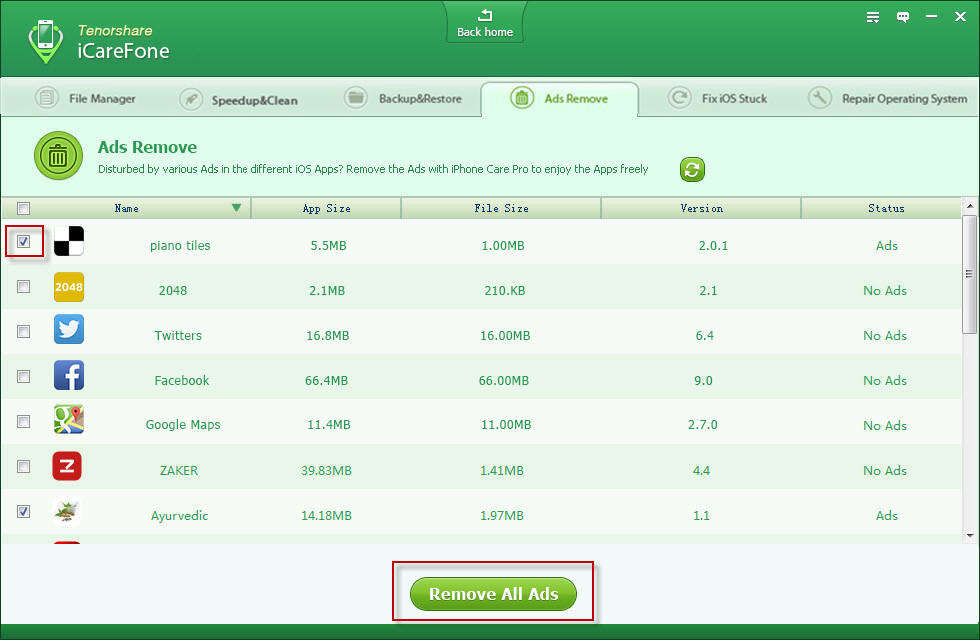The height and width of the screenshot is (640, 980).
Task: Click the vertical scrollbar thumb
Action: click(969, 274)
